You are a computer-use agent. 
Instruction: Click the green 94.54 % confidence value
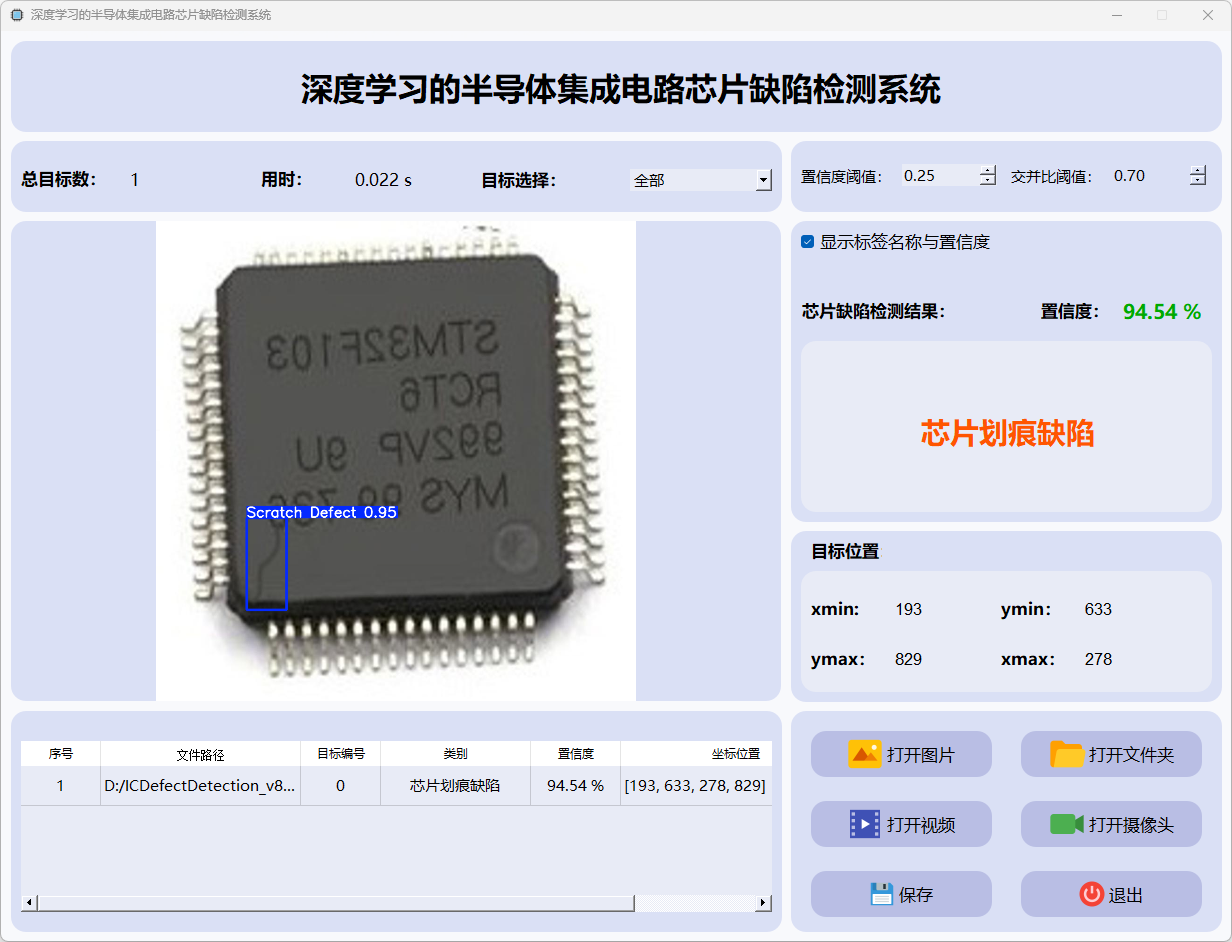coord(1162,312)
